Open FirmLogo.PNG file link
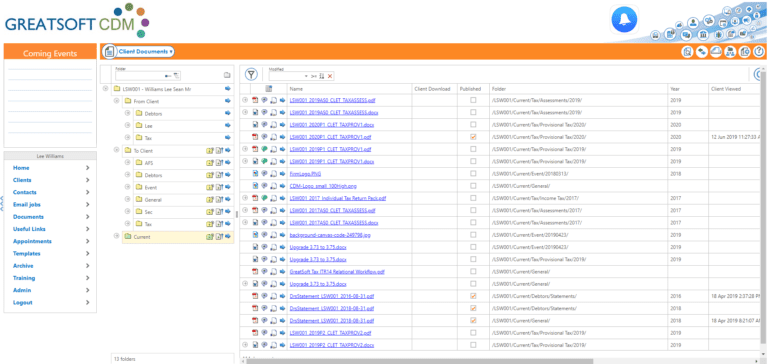 306,173
